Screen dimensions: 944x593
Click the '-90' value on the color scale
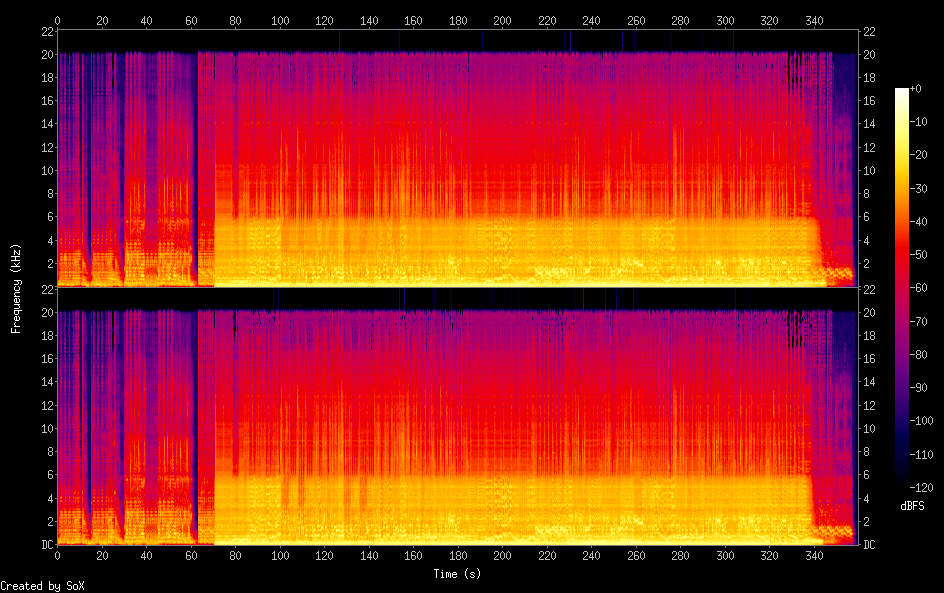(918, 388)
